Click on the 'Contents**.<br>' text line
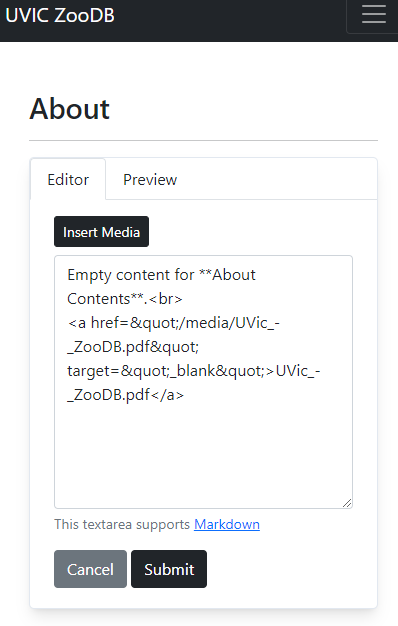The width and height of the screenshot is (398, 626). (125, 299)
